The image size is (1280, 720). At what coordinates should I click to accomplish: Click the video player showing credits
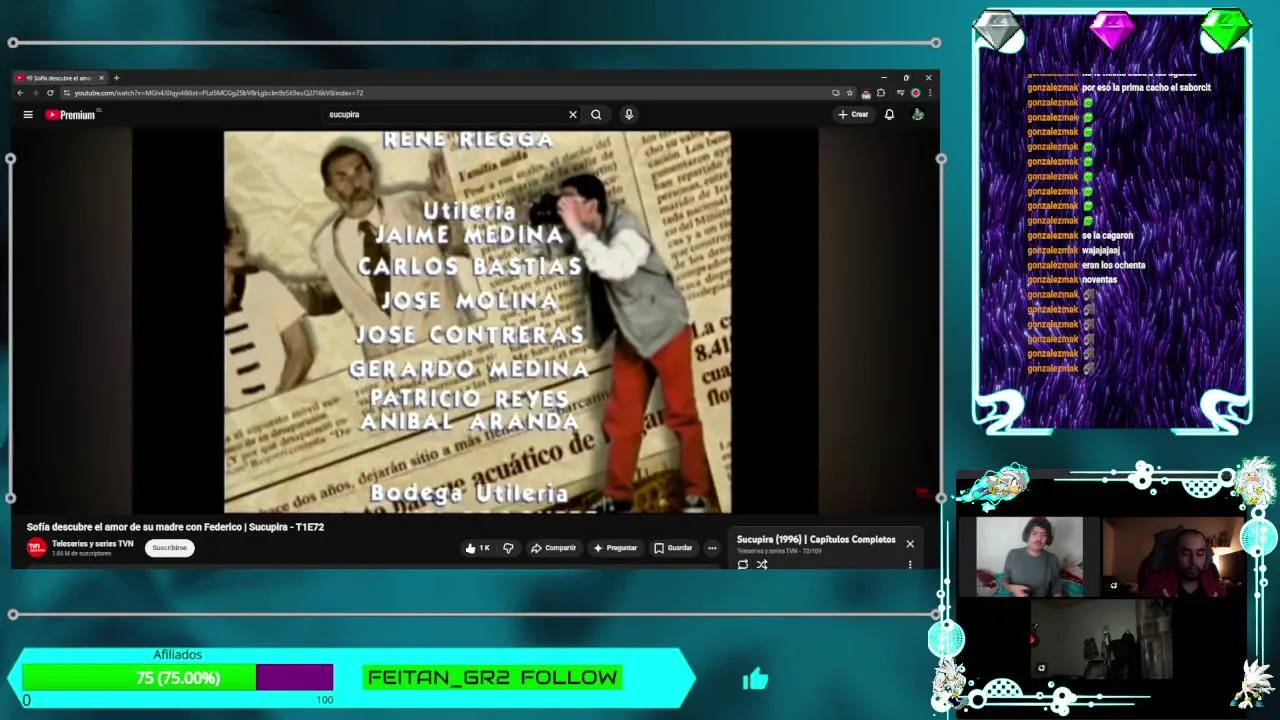477,322
